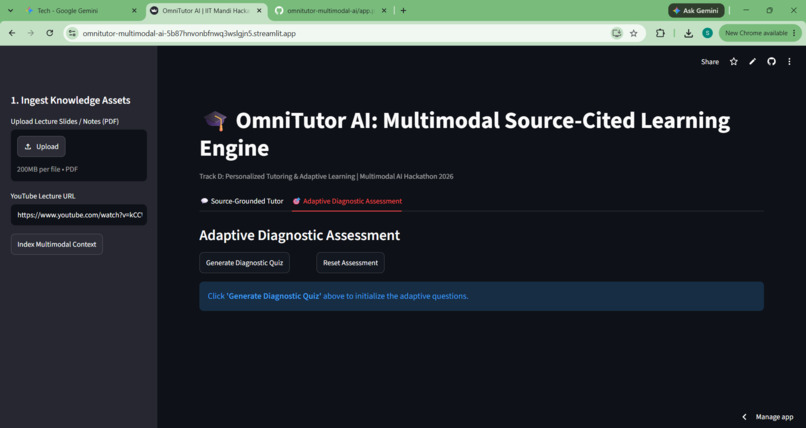Bookmark this page with the star icon

click(x=634, y=33)
